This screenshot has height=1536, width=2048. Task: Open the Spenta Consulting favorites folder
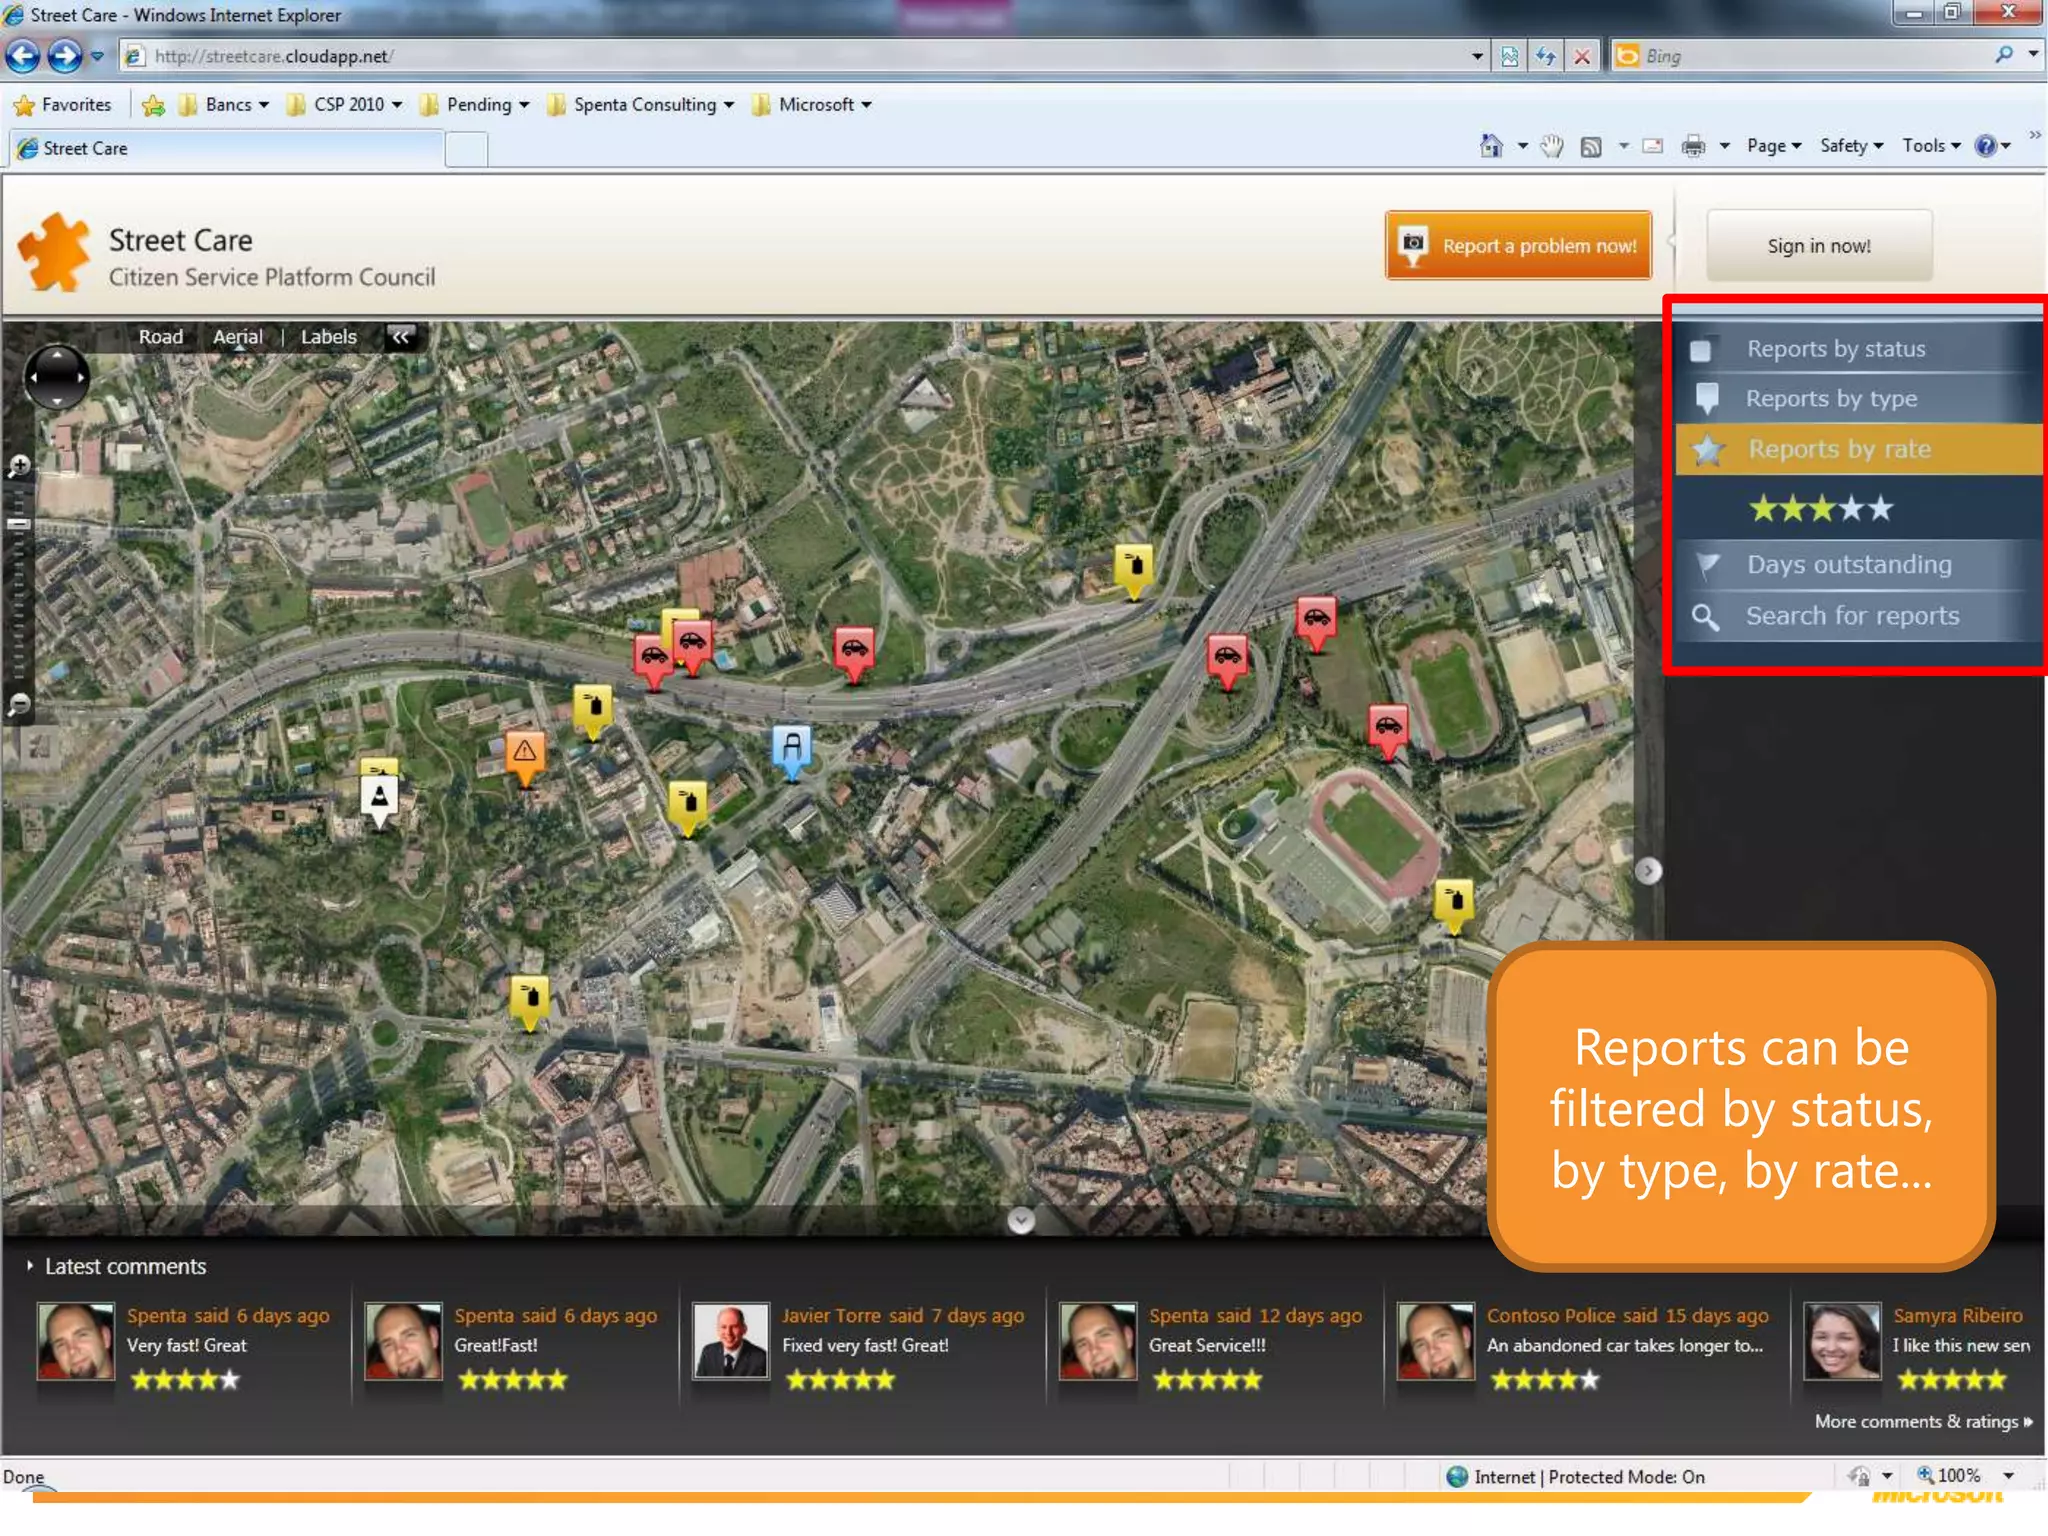[x=641, y=105]
